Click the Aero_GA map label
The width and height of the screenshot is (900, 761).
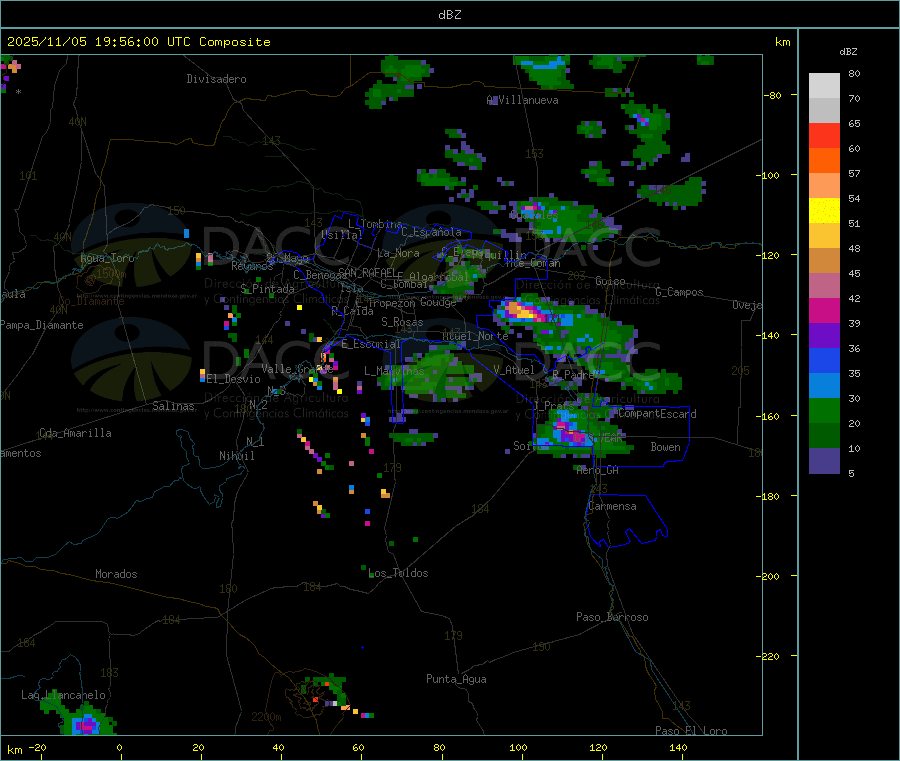pyautogui.click(x=597, y=470)
